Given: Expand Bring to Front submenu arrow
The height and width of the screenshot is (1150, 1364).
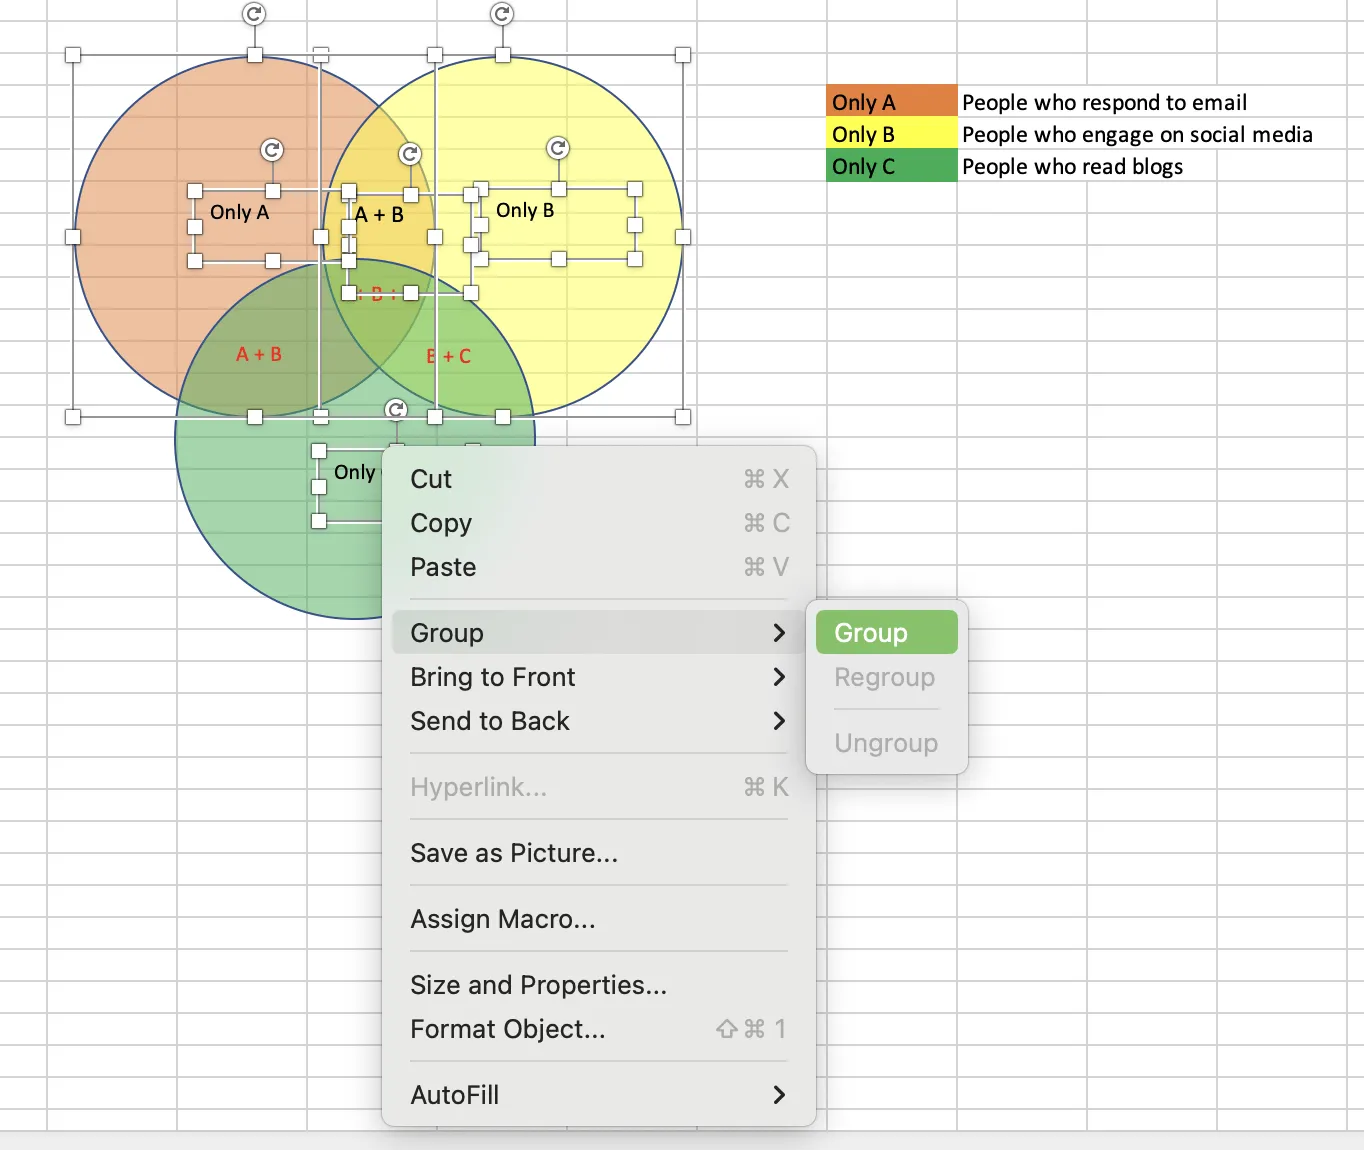Looking at the screenshot, I should (779, 677).
